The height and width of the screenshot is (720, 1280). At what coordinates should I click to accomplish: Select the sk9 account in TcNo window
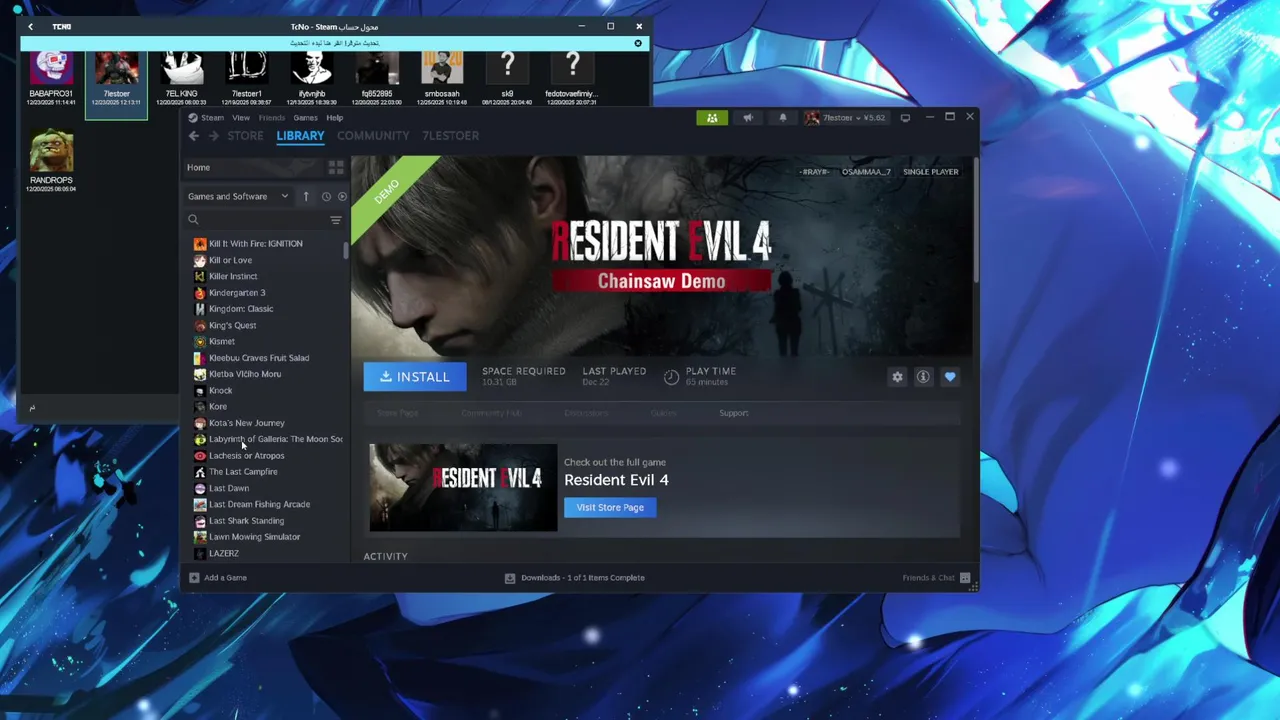coord(507,80)
